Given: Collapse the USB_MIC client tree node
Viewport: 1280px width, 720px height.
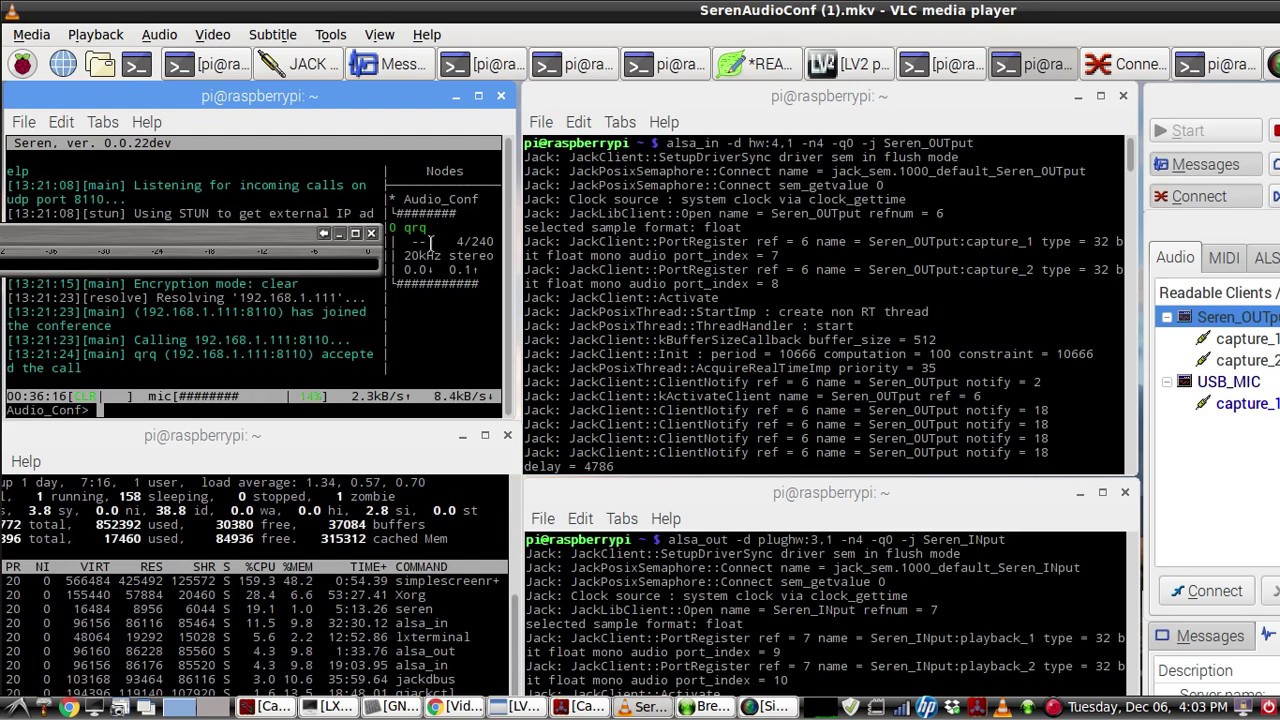Looking at the screenshot, I should click(x=1167, y=382).
